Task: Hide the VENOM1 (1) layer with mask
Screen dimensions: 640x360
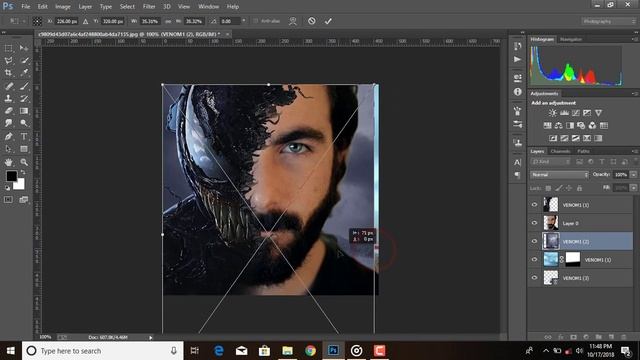Action: point(534,259)
